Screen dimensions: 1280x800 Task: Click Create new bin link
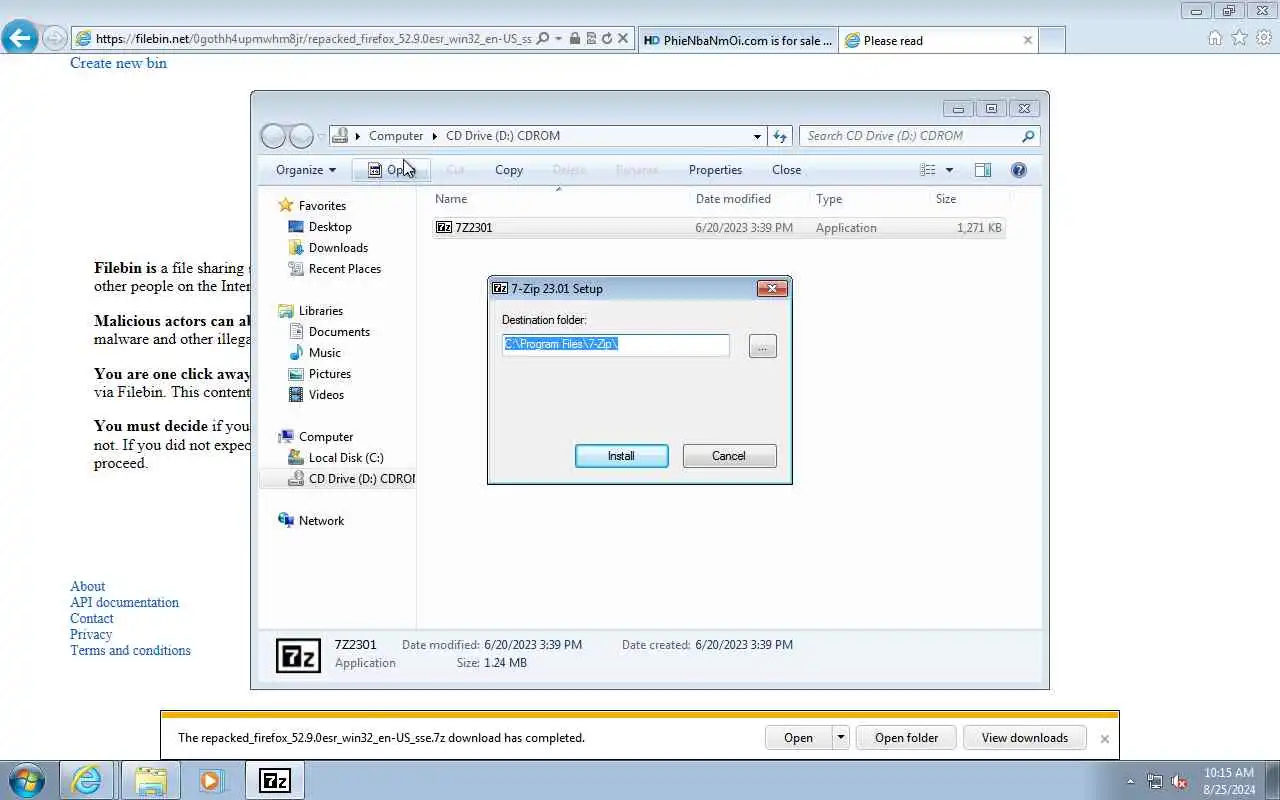coord(118,63)
